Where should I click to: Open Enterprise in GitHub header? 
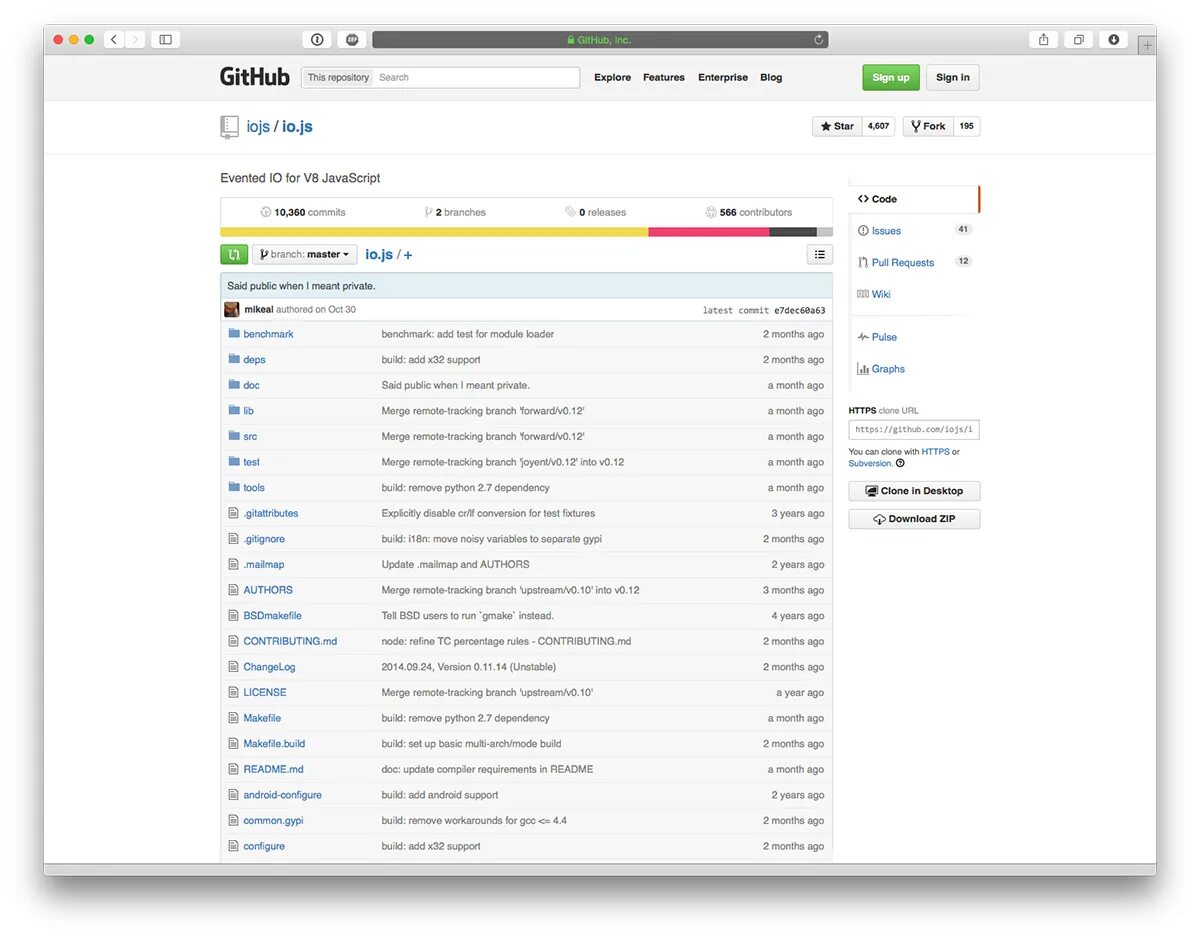(723, 77)
